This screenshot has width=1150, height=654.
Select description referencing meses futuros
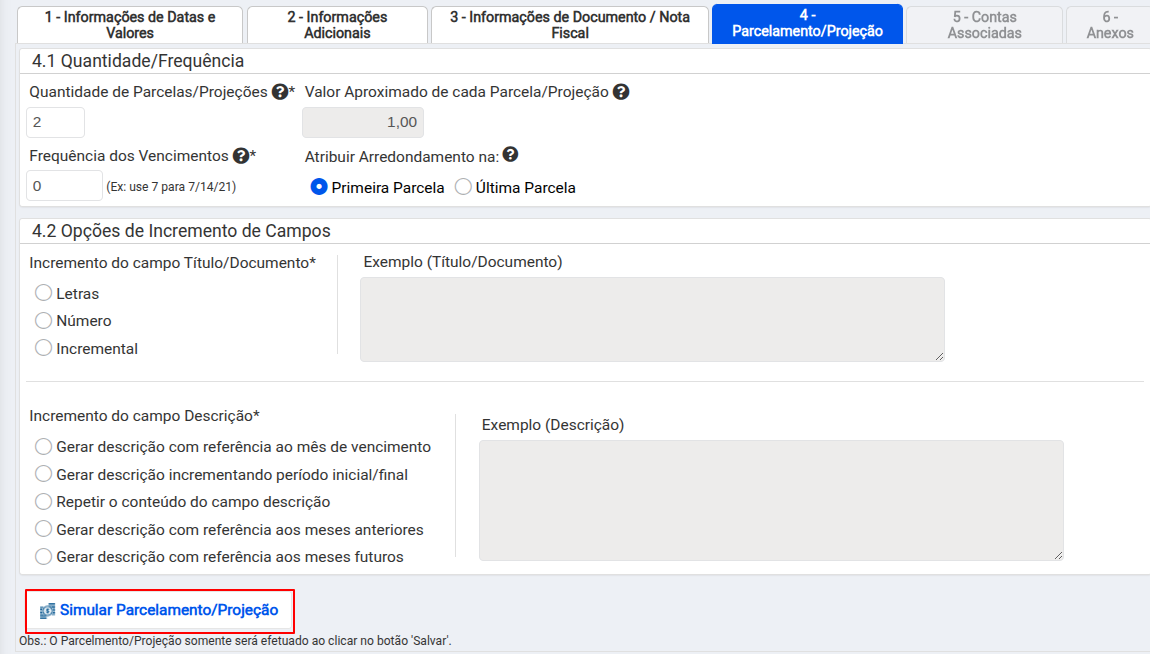coord(43,556)
